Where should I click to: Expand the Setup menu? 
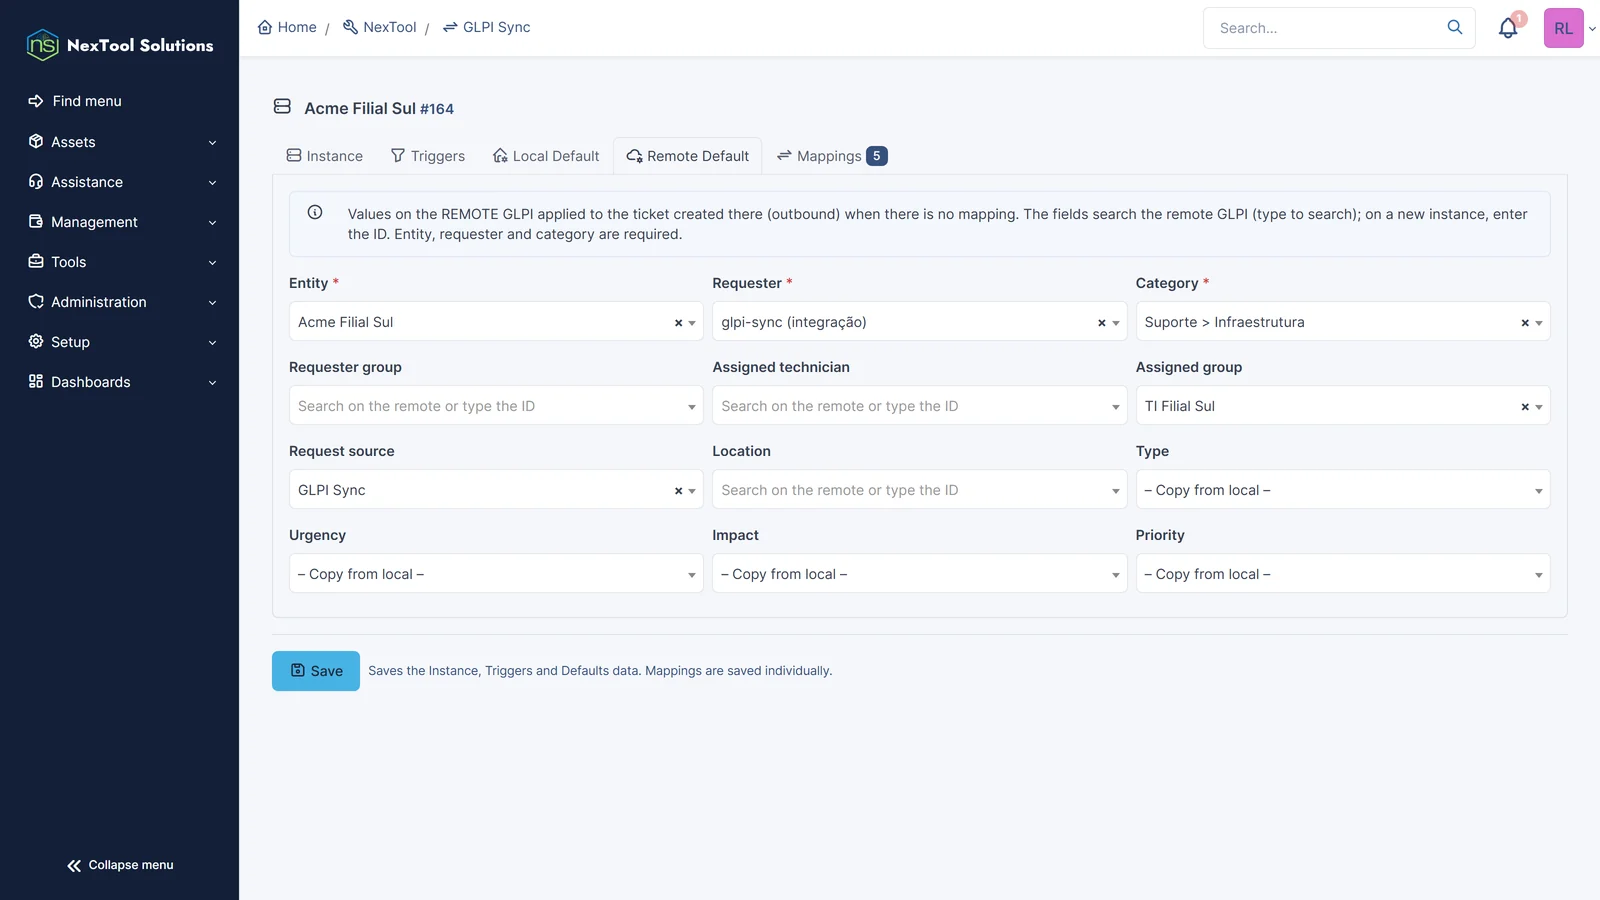pos(120,342)
